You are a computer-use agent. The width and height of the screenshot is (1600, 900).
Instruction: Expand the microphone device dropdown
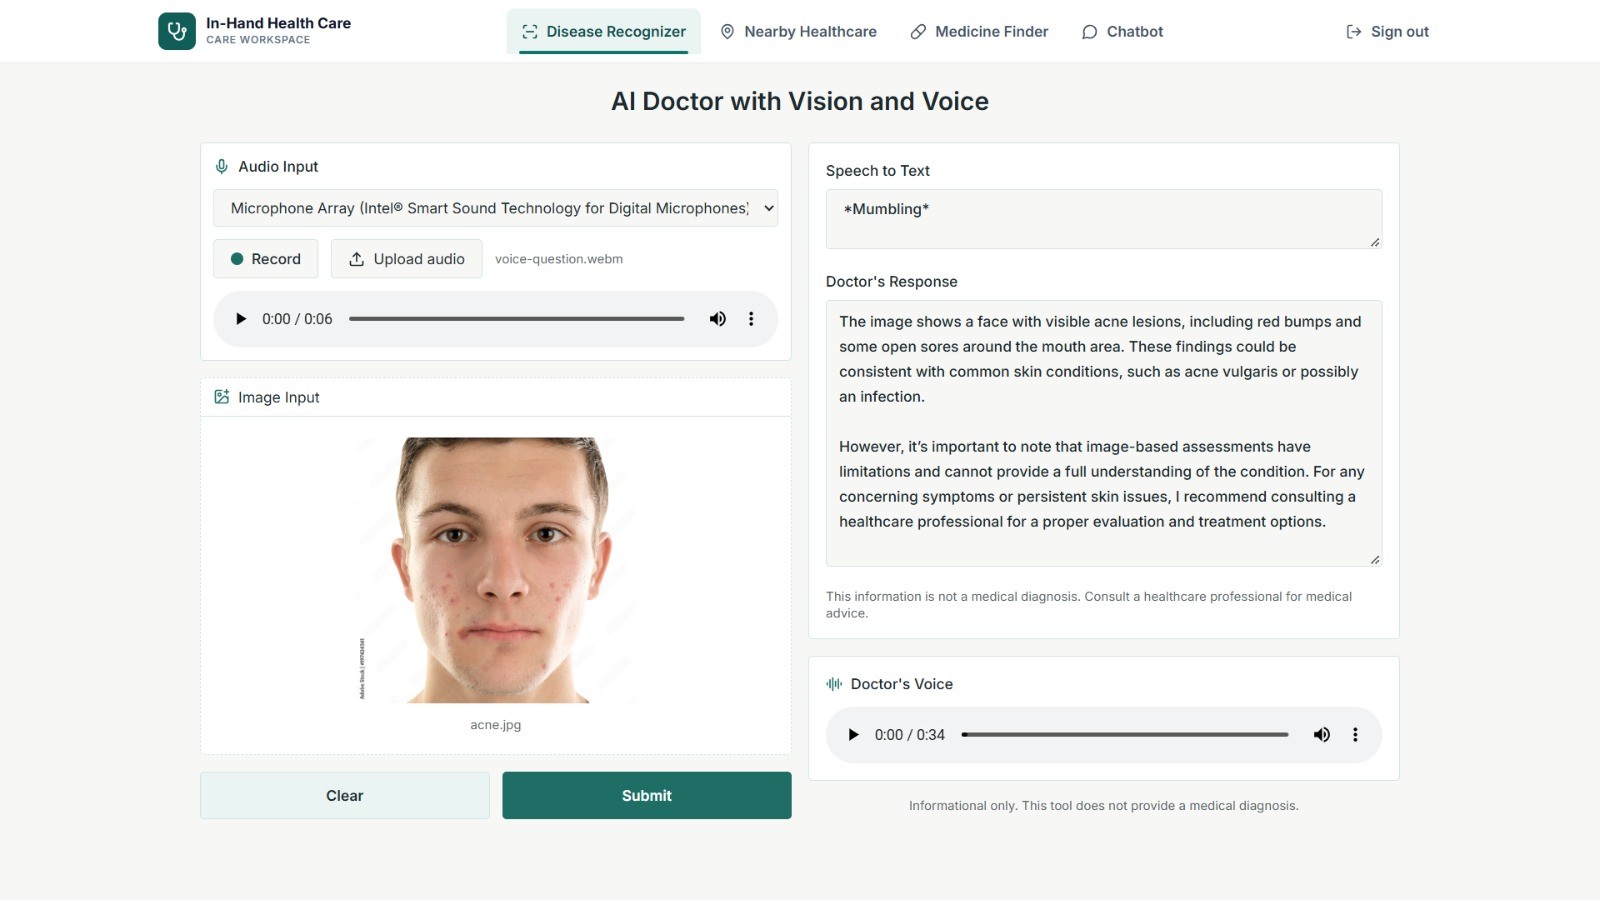coord(495,208)
